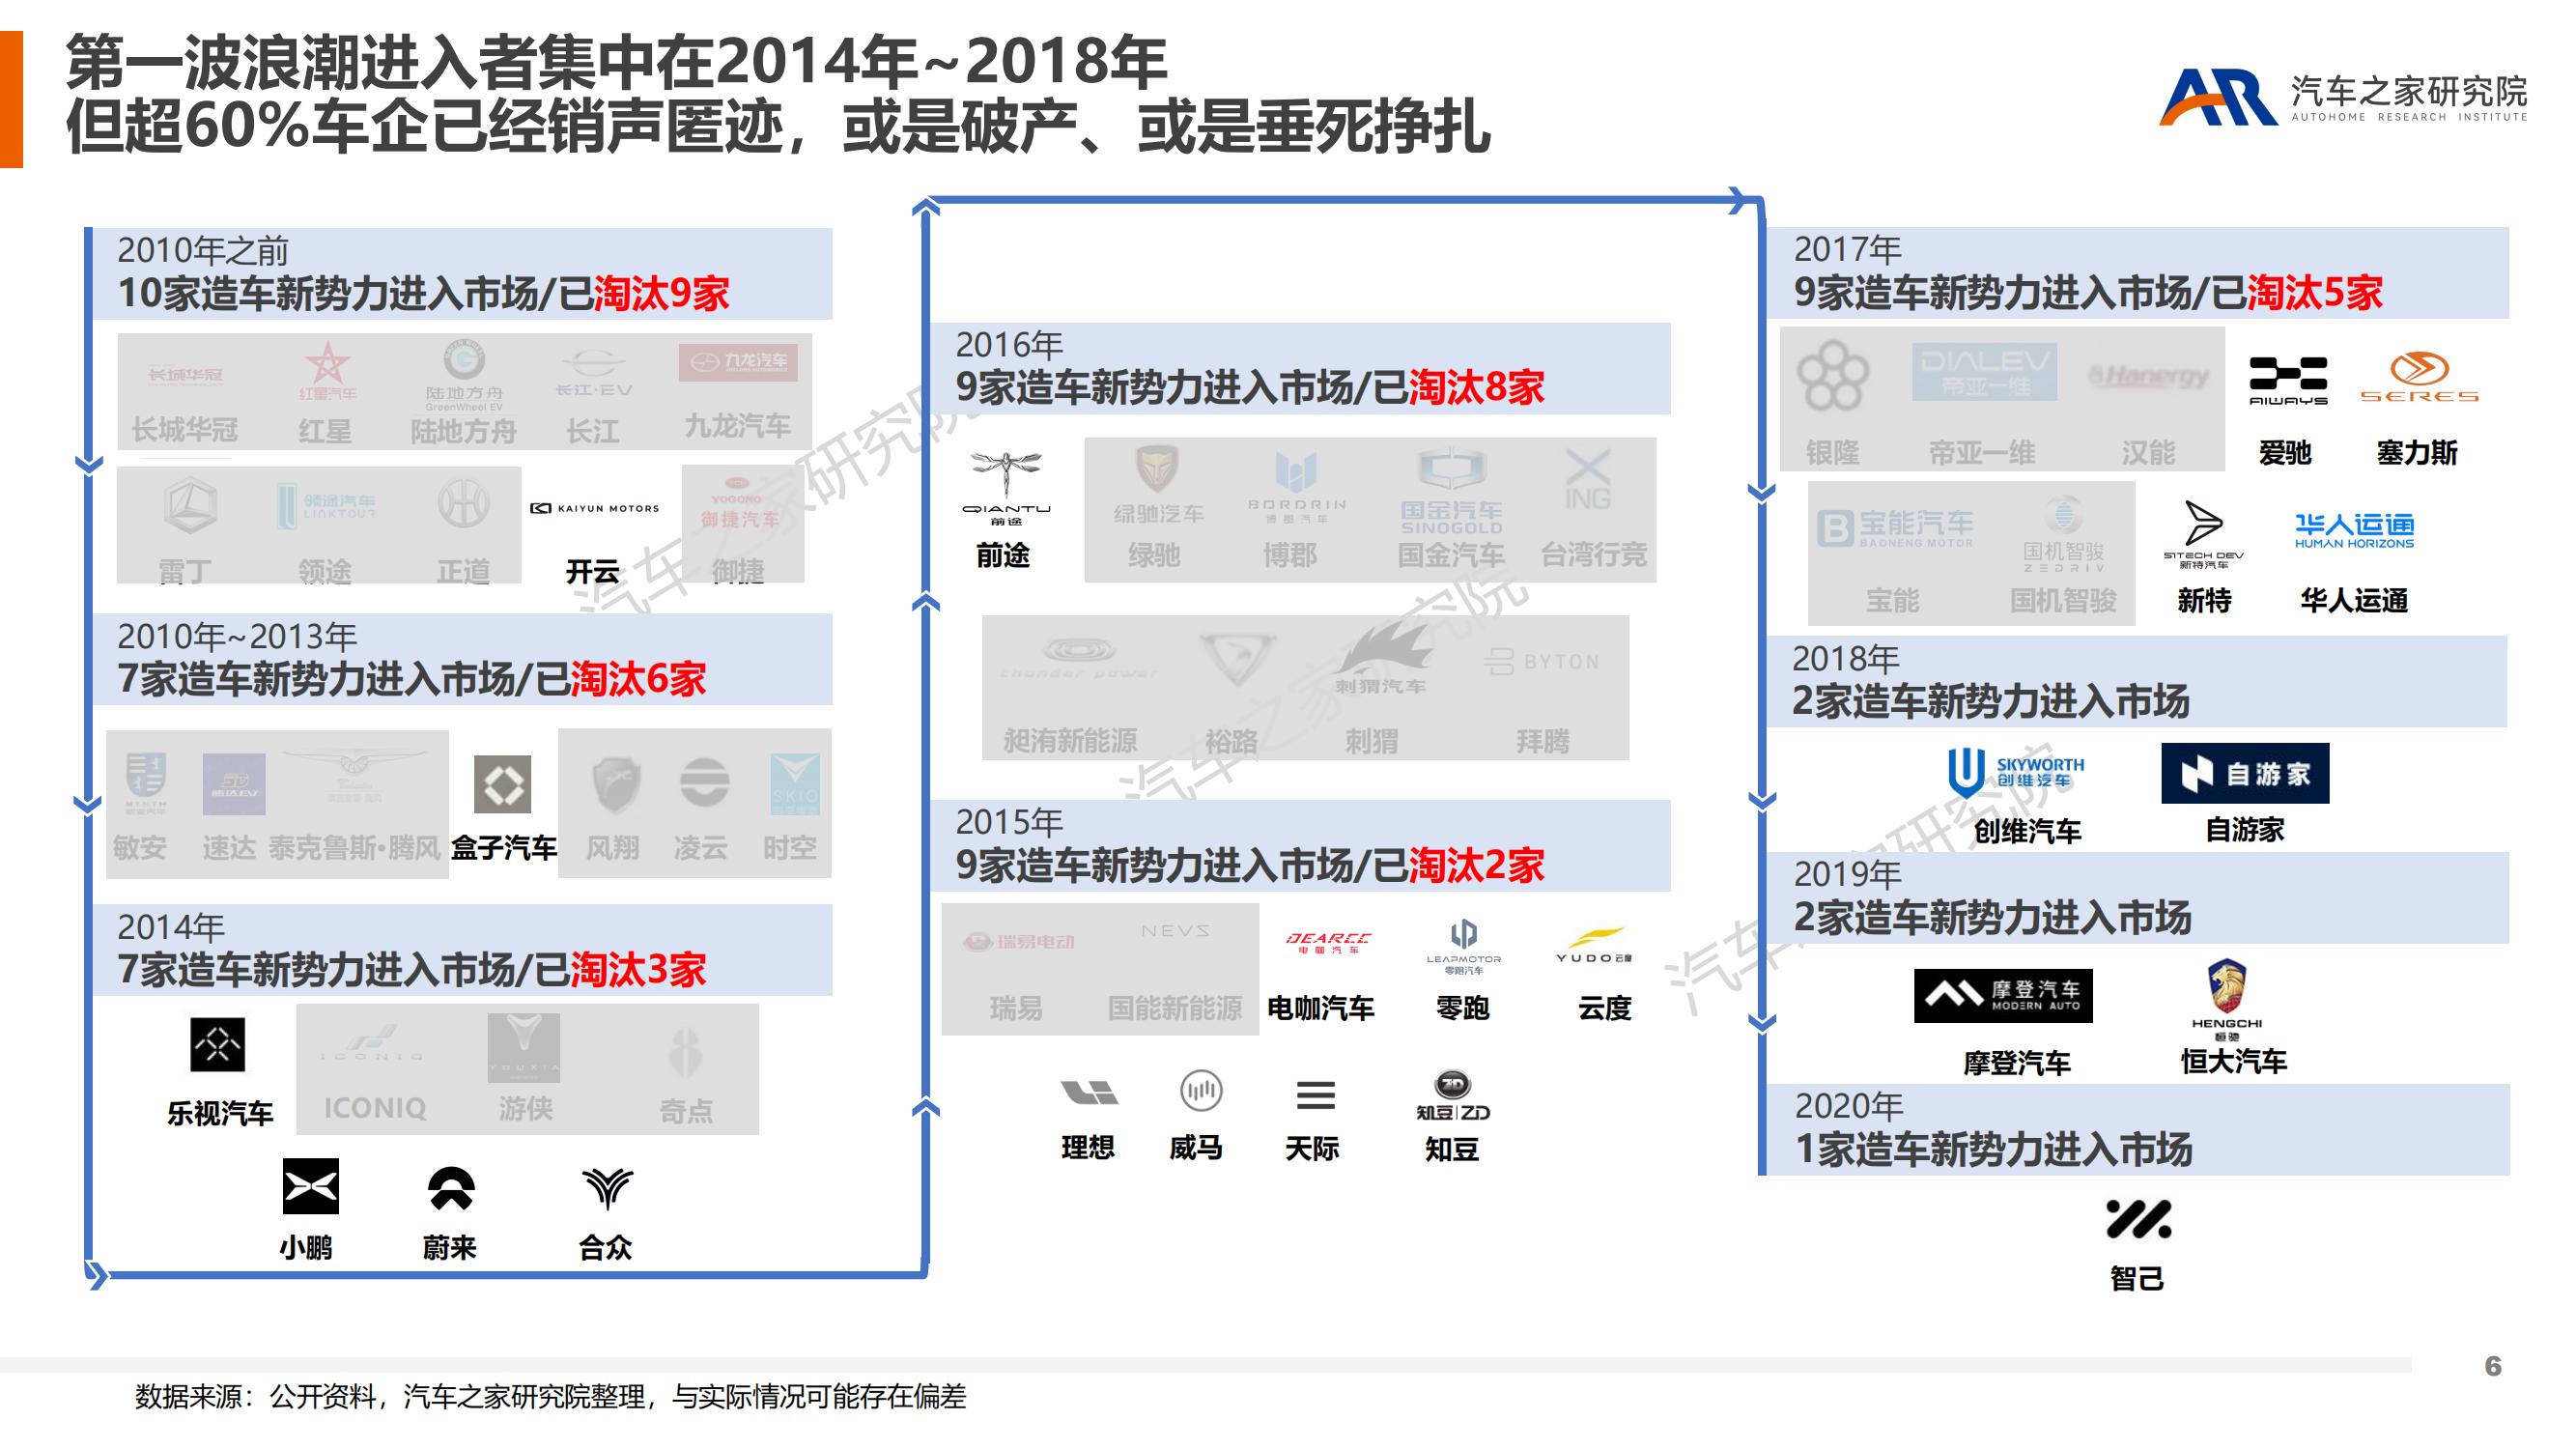Click the red '淘汰5家' text
Image resolution: width=2576 pixels, height=1449 pixels.
tap(2315, 293)
